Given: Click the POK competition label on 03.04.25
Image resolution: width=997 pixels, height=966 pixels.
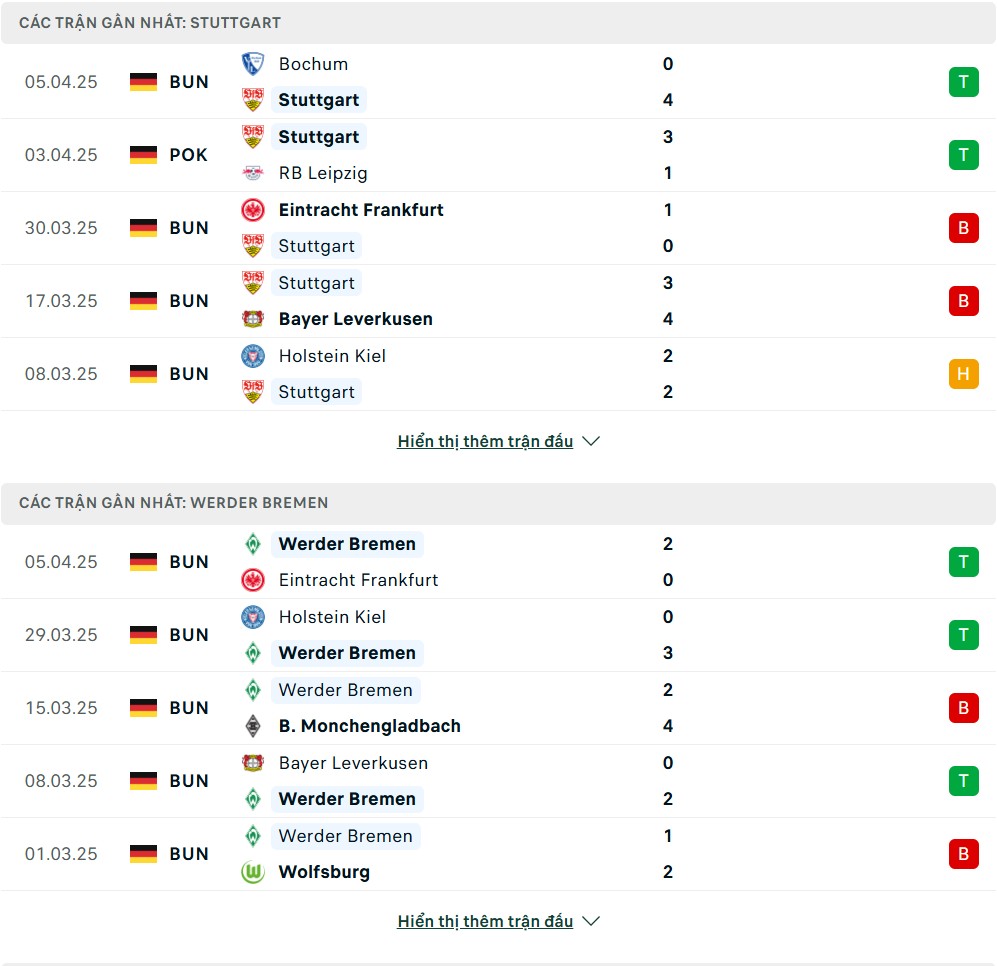Looking at the screenshot, I should pos(188,155).
